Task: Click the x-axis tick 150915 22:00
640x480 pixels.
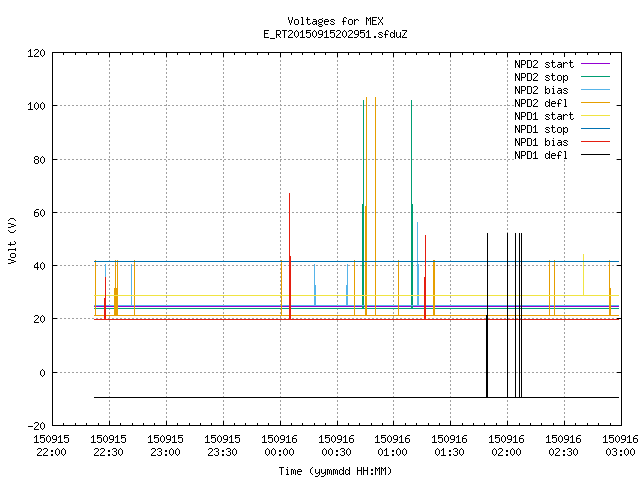Action: (x=51, y=446)
